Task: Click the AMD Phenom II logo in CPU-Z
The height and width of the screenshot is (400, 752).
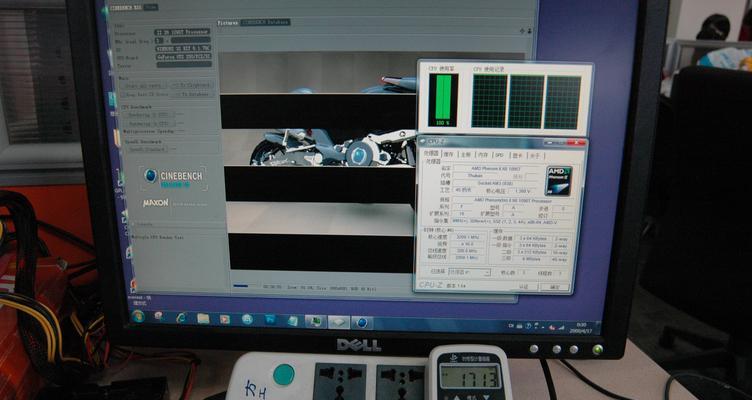Action: click(x=560, y=181)
